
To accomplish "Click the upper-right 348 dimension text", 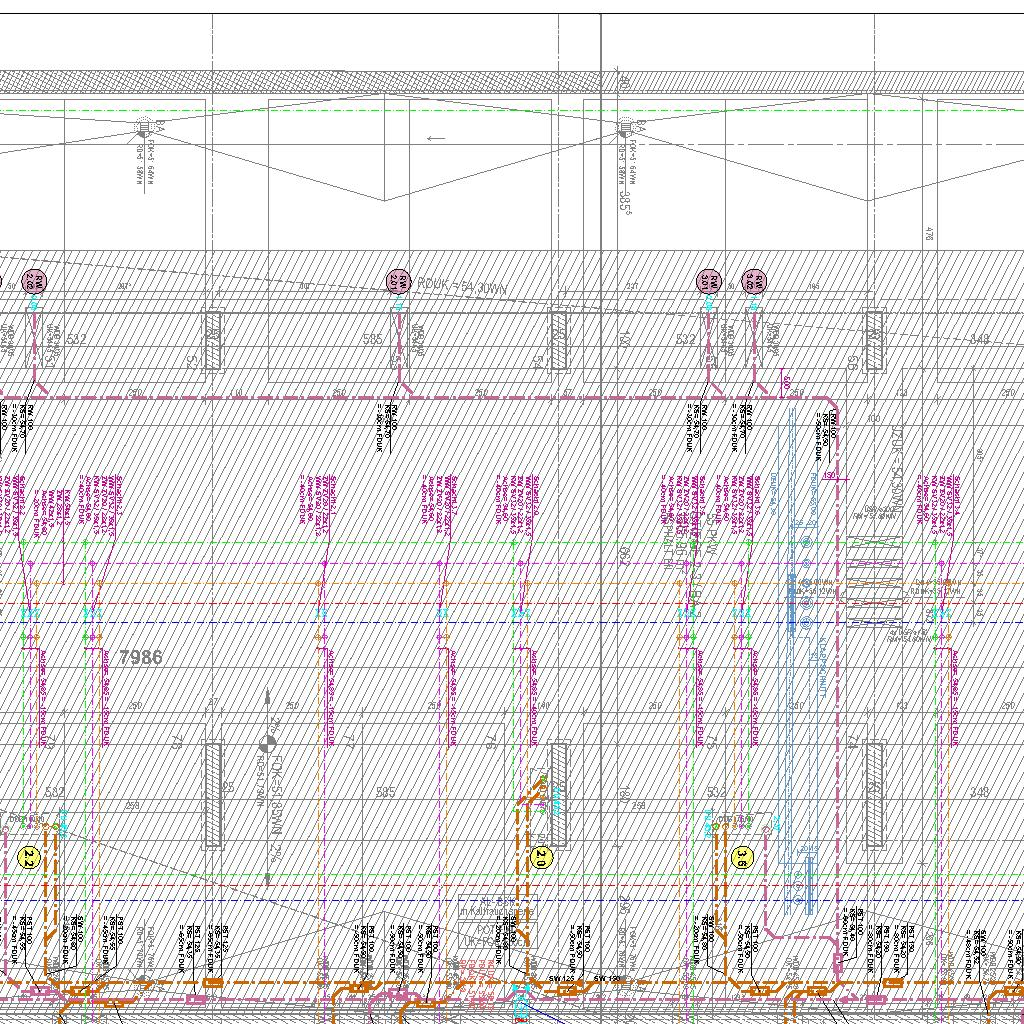I will [x=979, y=340].
